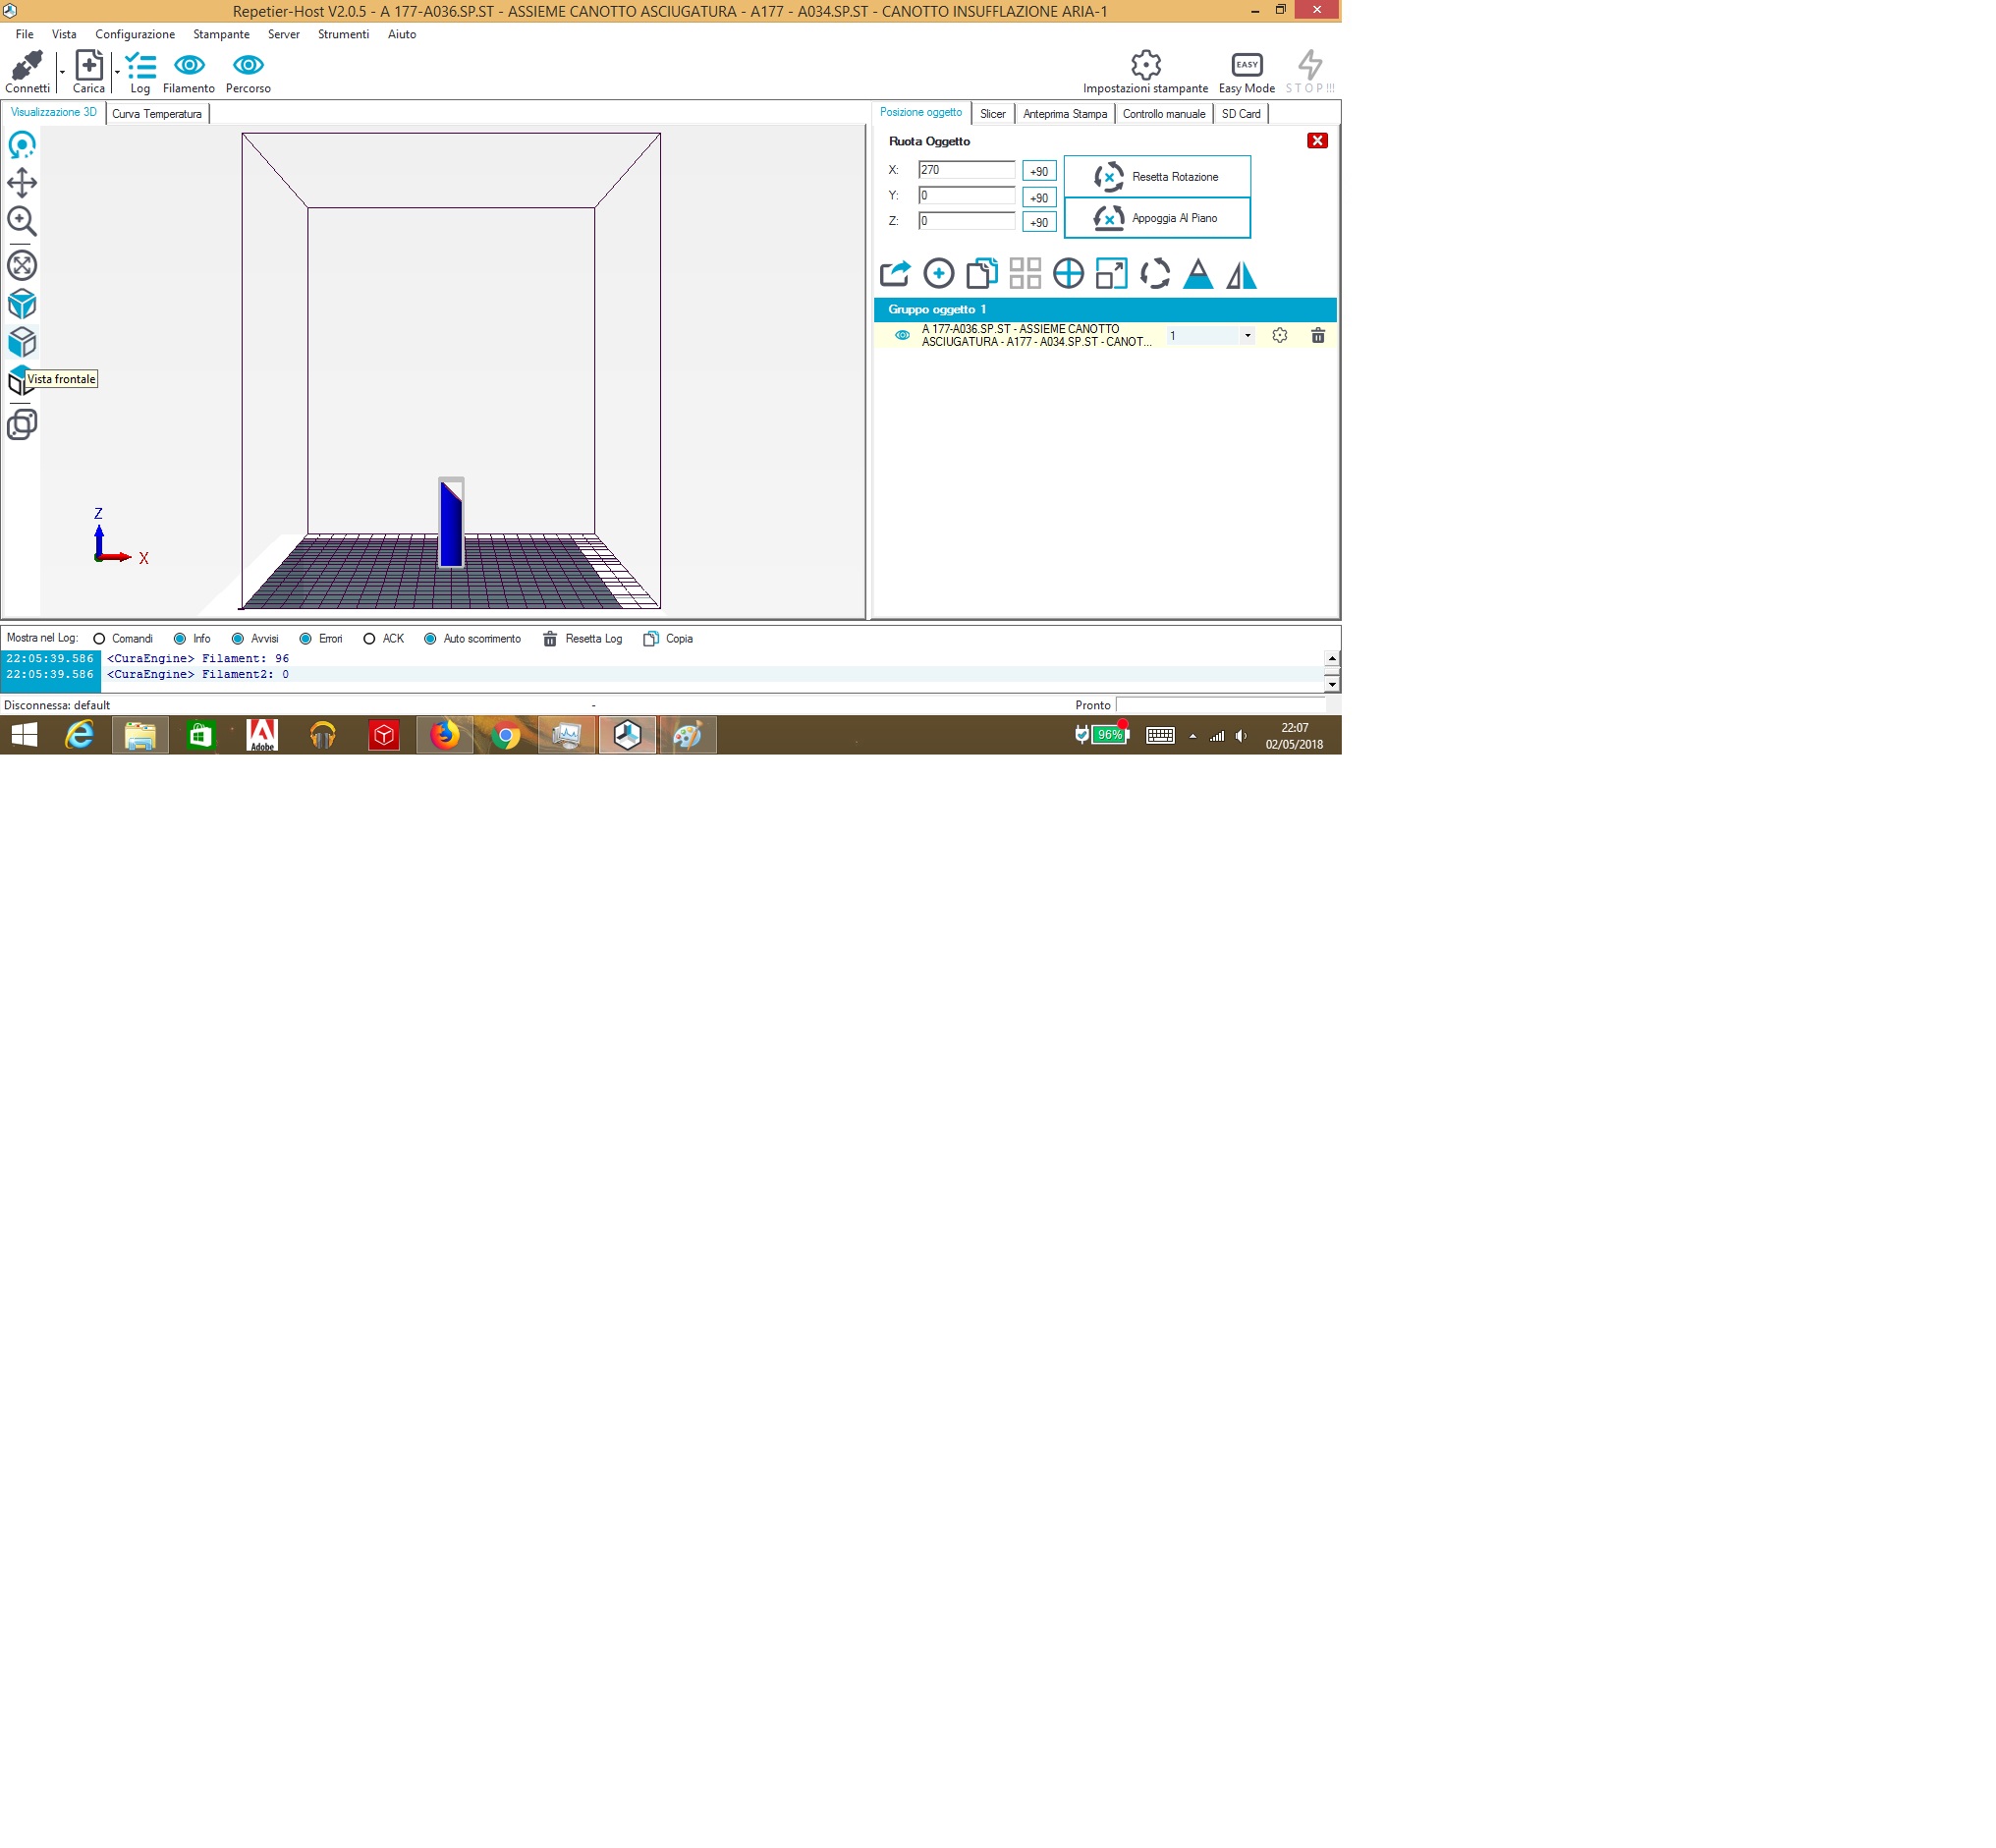Click the Carica load file icon
This screenshot has width=1996, height=1848.
click(x=89, y=65)
